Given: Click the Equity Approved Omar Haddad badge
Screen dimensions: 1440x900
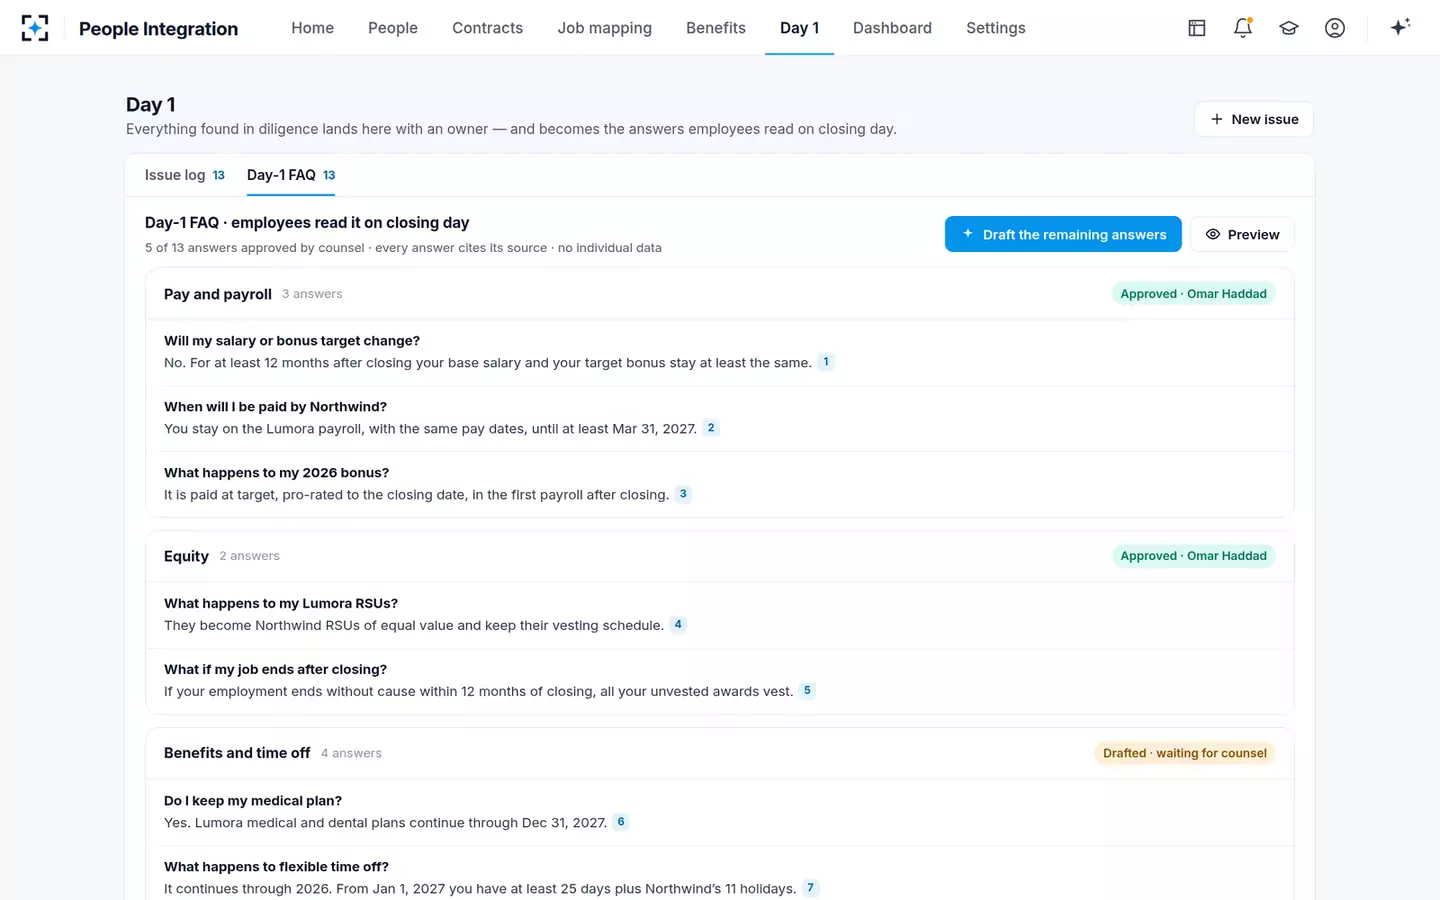Looking at the screenshot, I should click(x=1193, y=556).
